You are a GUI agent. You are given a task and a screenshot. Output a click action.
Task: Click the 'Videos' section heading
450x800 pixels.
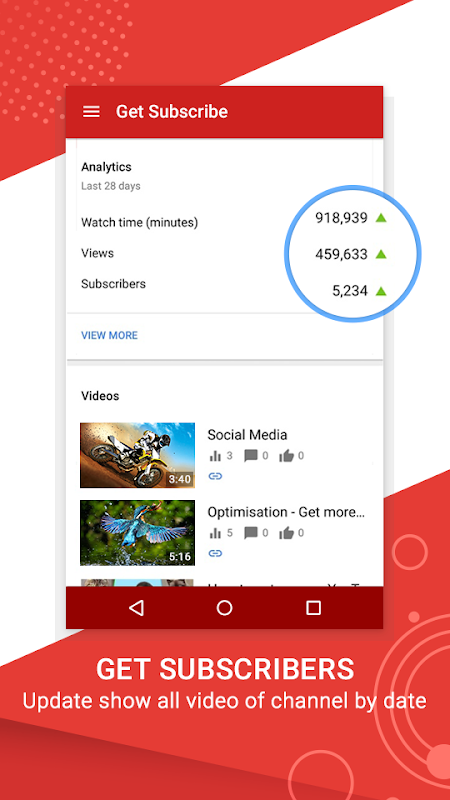coord(100,396)
